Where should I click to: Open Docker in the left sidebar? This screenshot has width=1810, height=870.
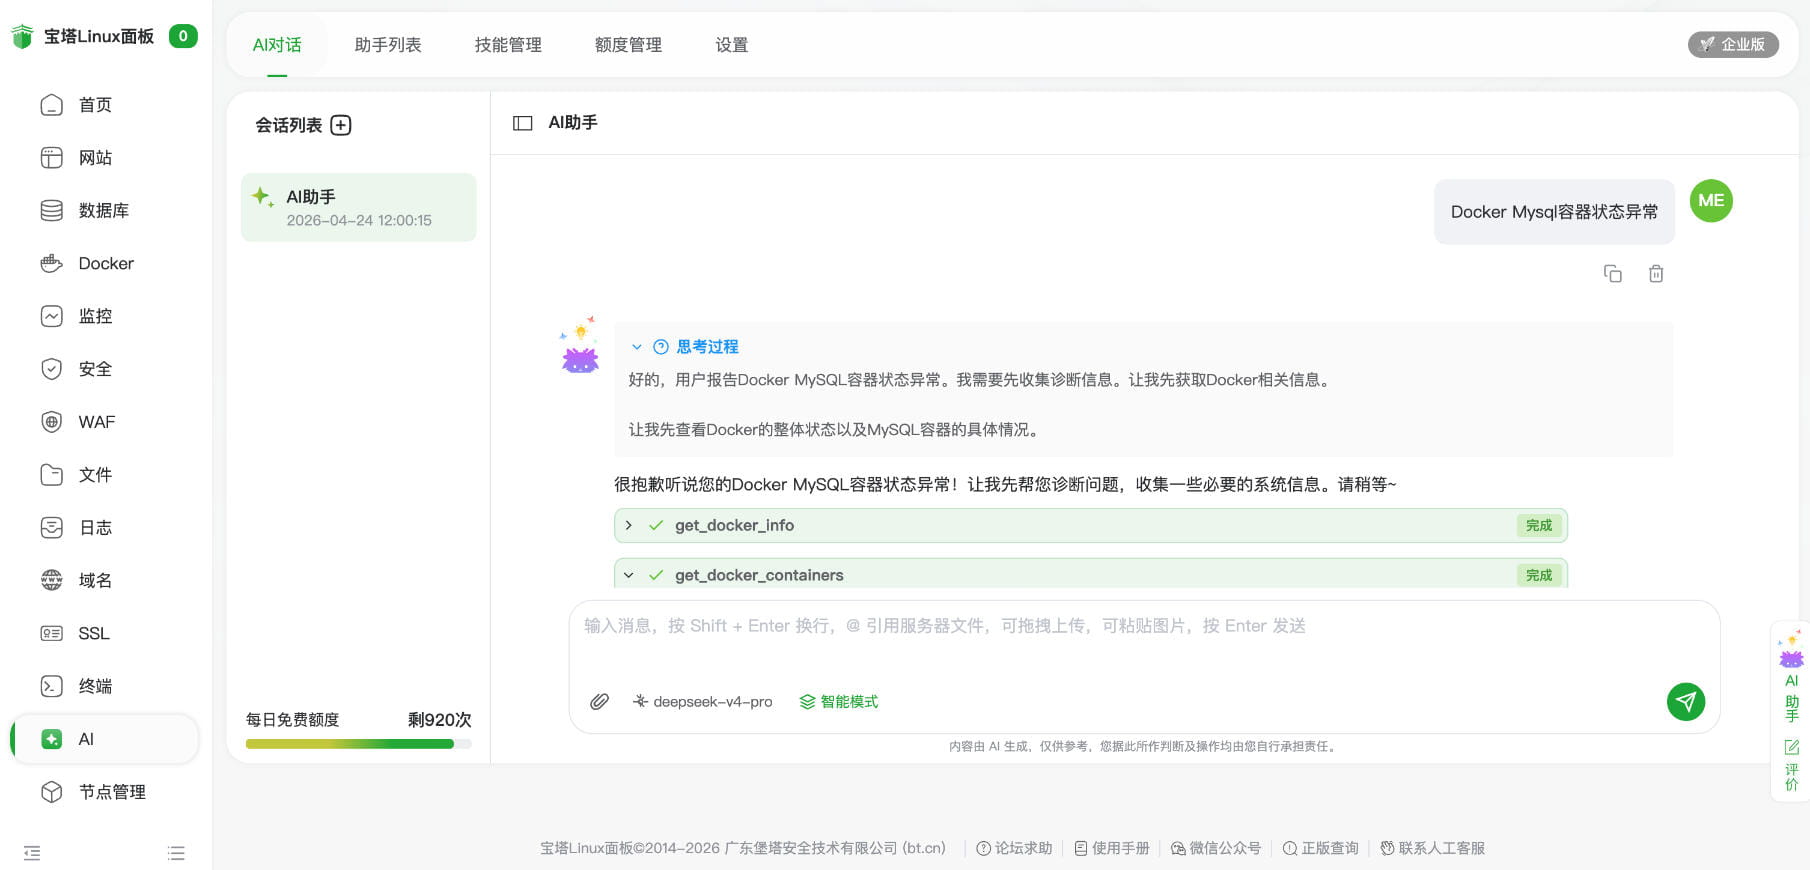[105, 263]
